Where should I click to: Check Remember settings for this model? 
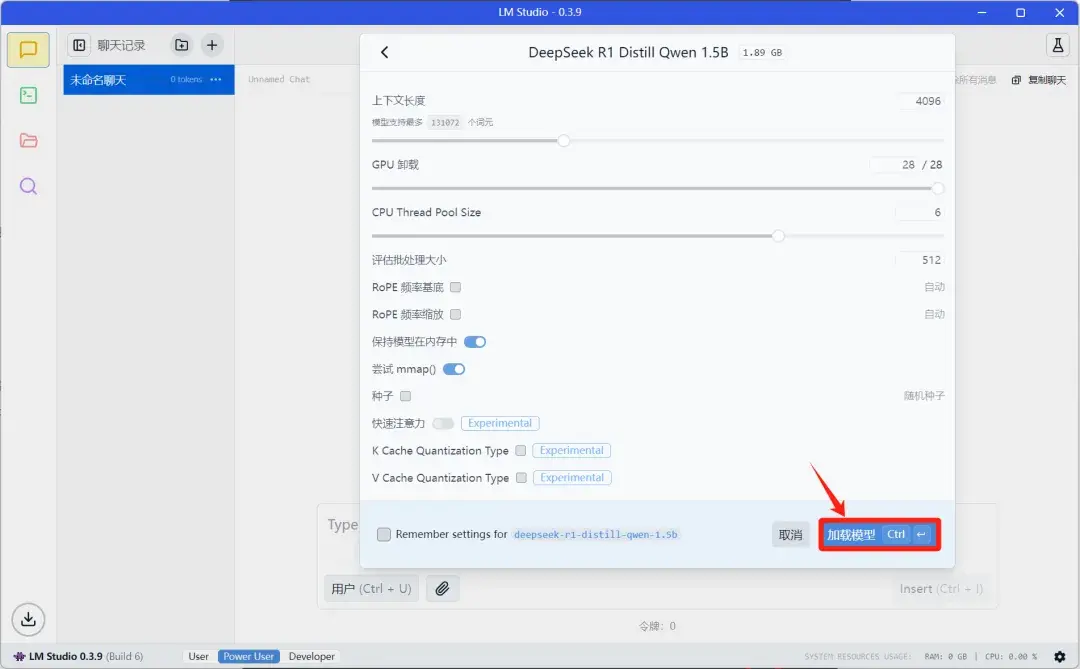click(x=384, y=534)
